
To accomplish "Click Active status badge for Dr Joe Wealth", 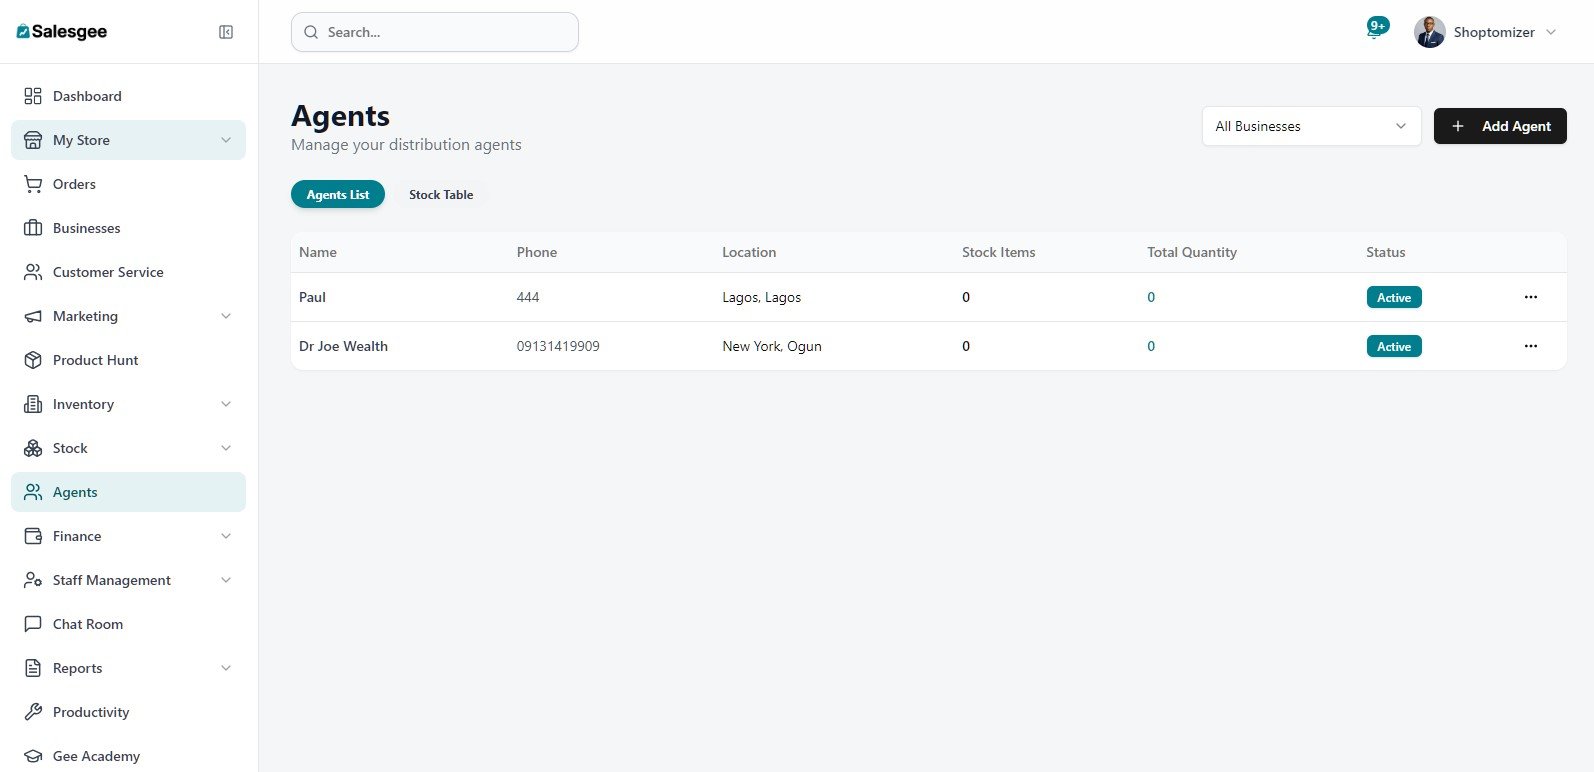I will (x=1394, y=346).
